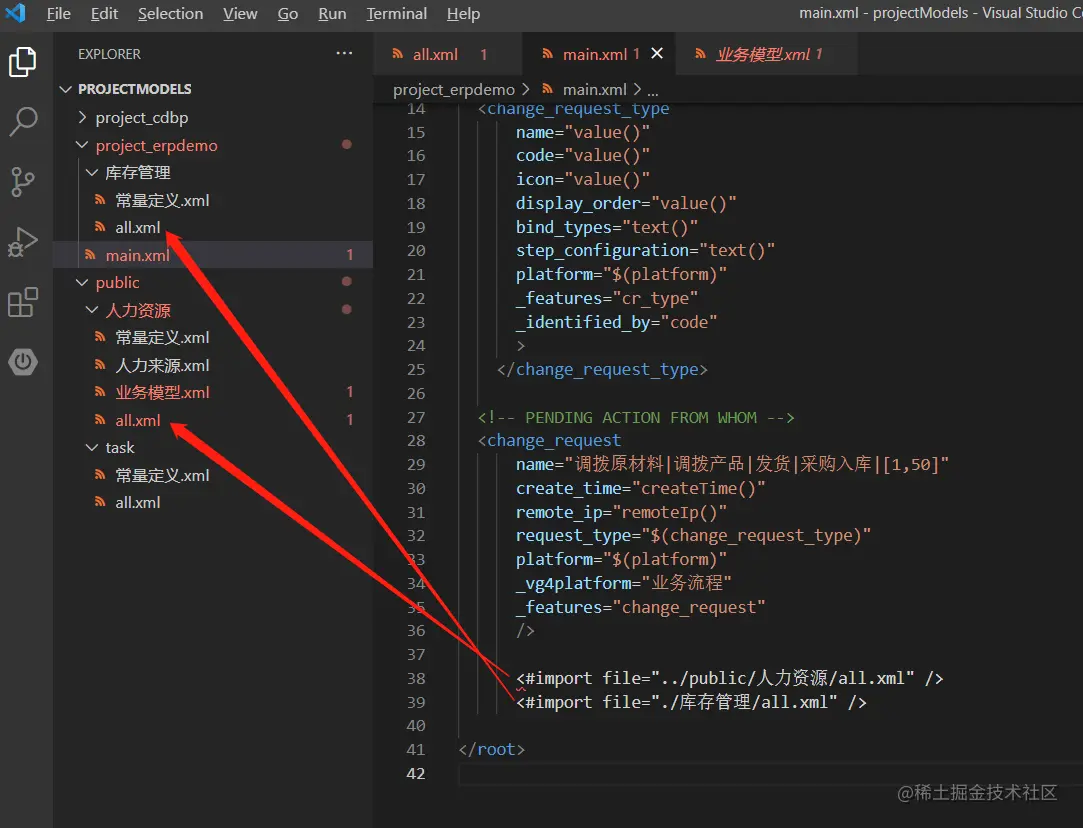This screenshot has height=828, width=1083.
Task: Open the File menu
Action: [58, 13]
